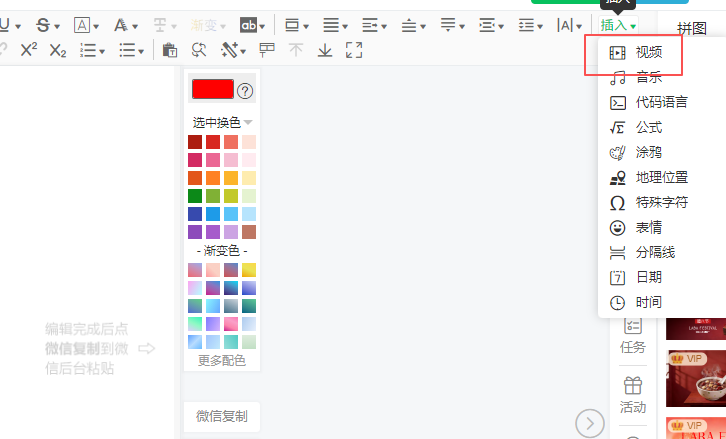
Task: Open the 活动 gift icon
Action: tap(633, 394)
